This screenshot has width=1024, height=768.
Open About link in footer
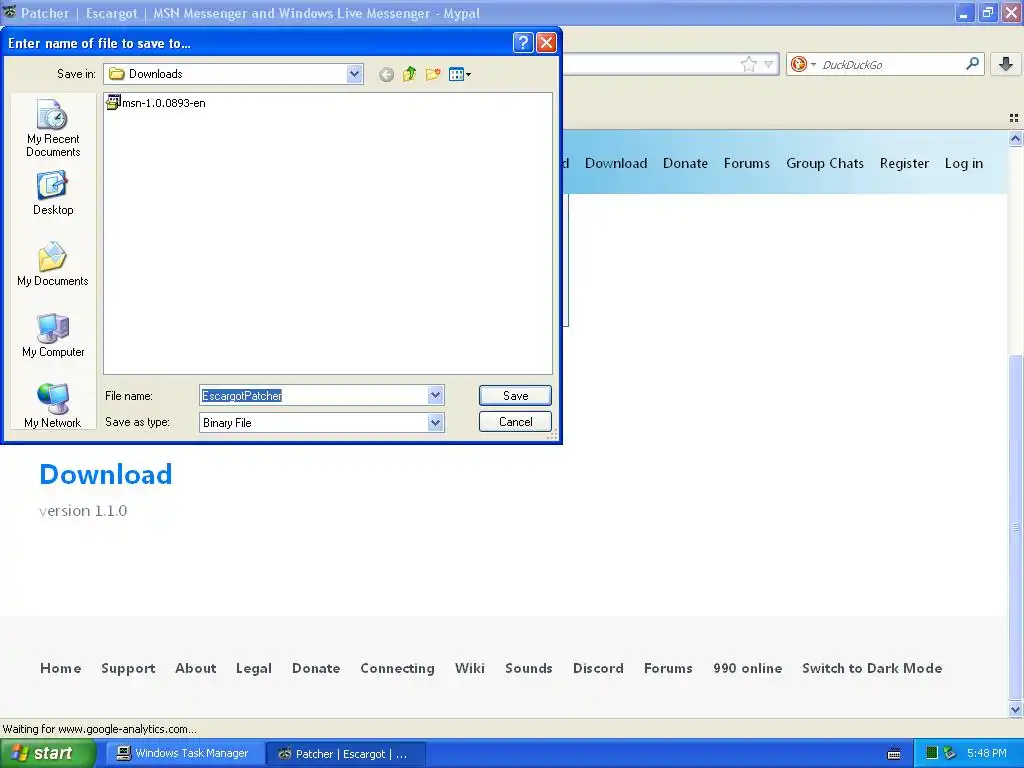click(x=195, y=668)
